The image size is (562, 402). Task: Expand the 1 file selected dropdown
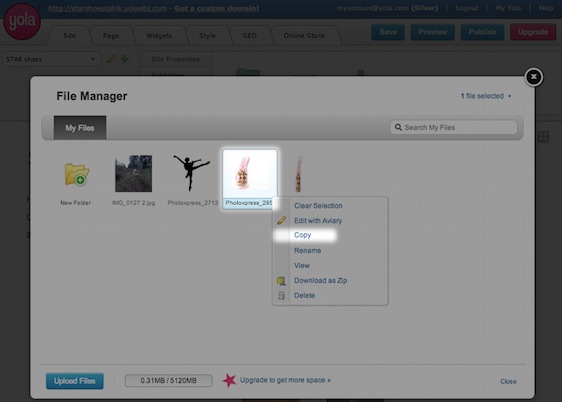coord(486,96)
